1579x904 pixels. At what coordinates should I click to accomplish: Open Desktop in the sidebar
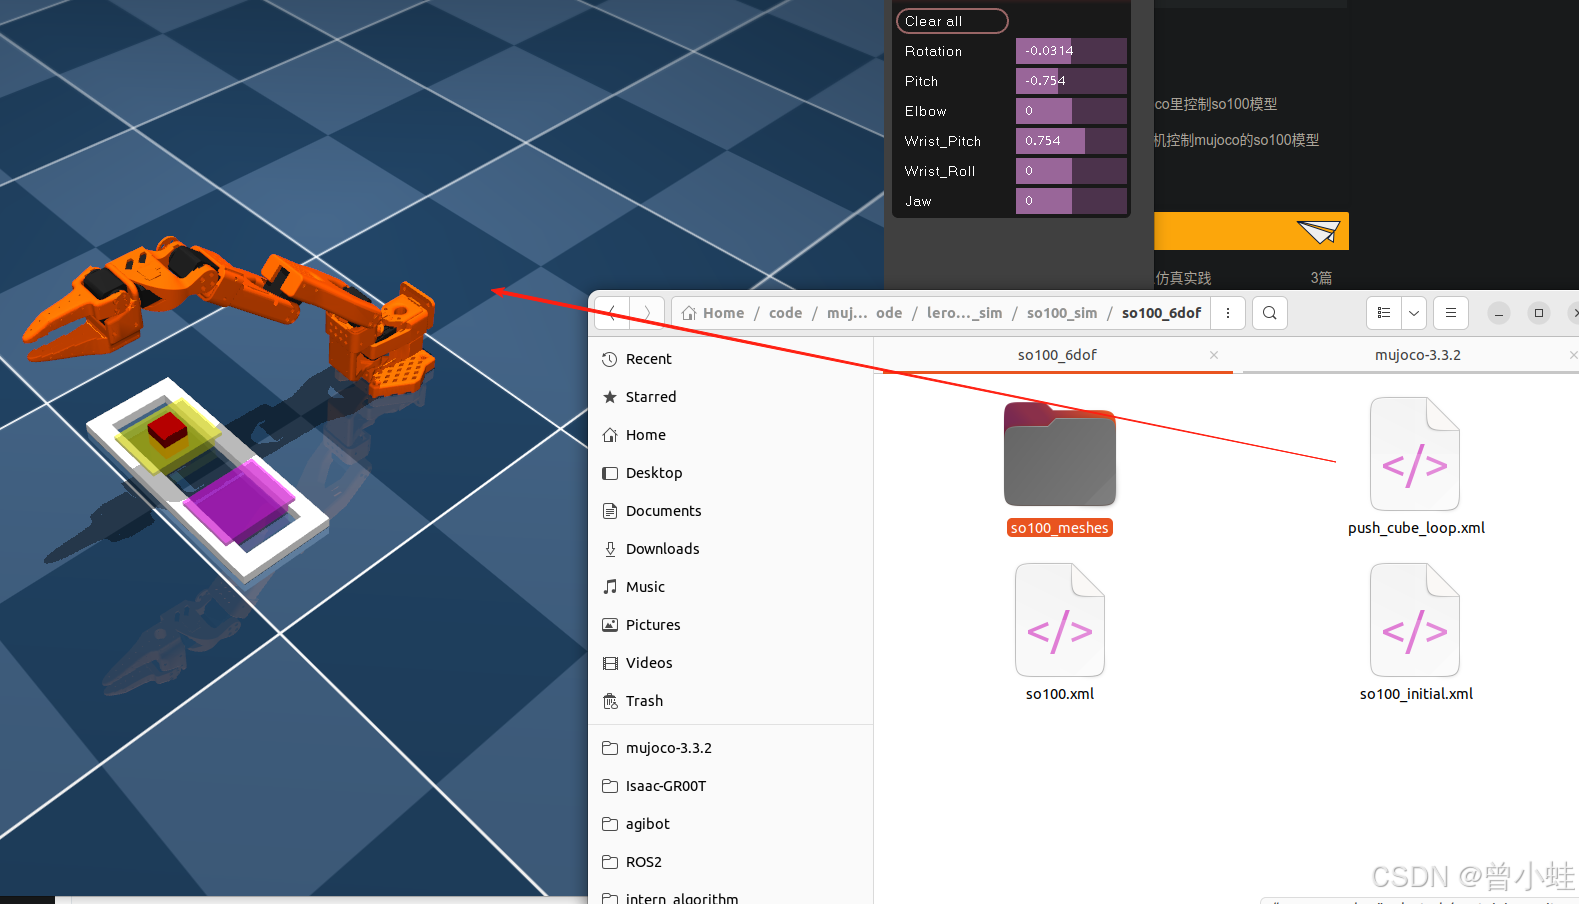[730, 473]
